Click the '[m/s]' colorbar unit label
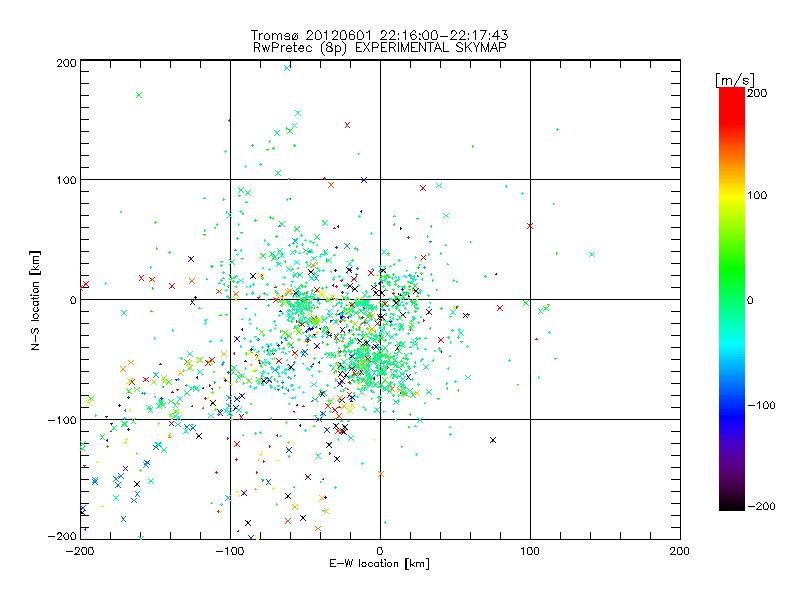 tap(735, 80)
